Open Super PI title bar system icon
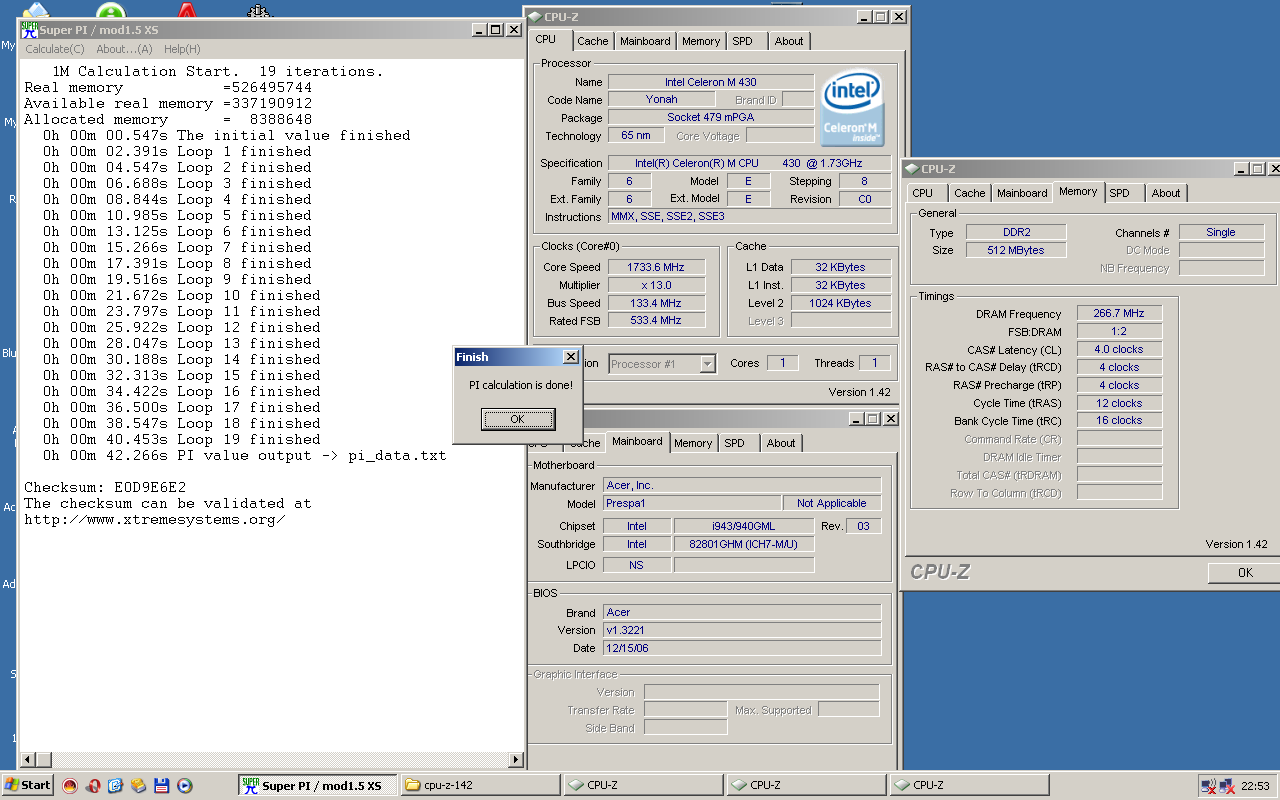The height and width of the screenshot is (800, 1280). pos(29,29)
